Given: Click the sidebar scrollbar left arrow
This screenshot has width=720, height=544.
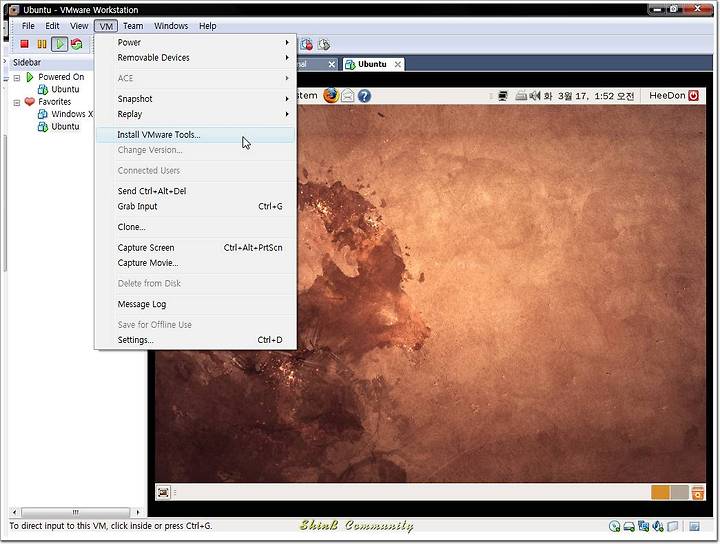Looking at the screenshot, I should pyautogui.click(x=15, y=512).
